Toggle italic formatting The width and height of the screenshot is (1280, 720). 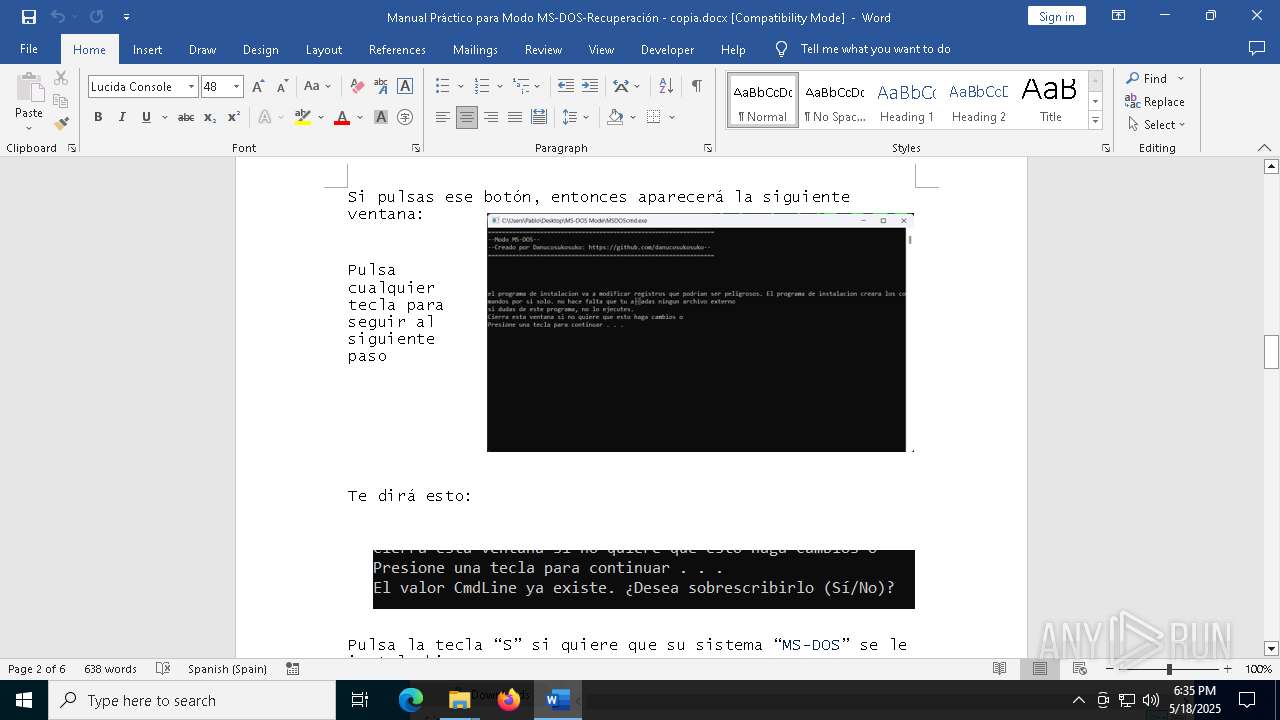122,117
